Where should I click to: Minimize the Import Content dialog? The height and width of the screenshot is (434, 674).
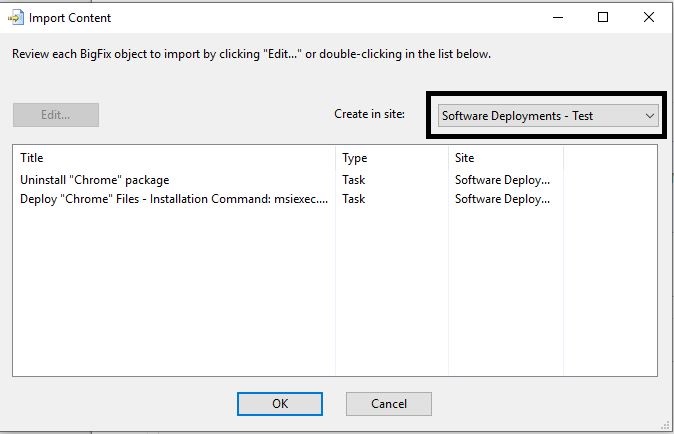(558, 18)
